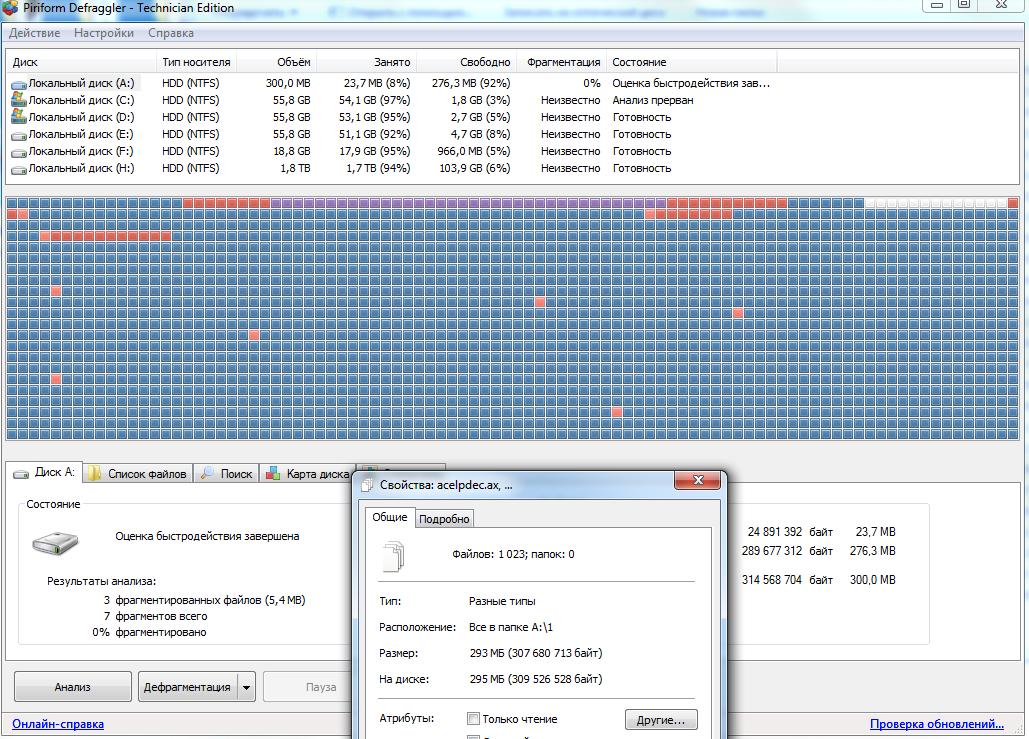Sort by Фрагментация column header
Screen dimensions: 1029x739
[562, 62]
